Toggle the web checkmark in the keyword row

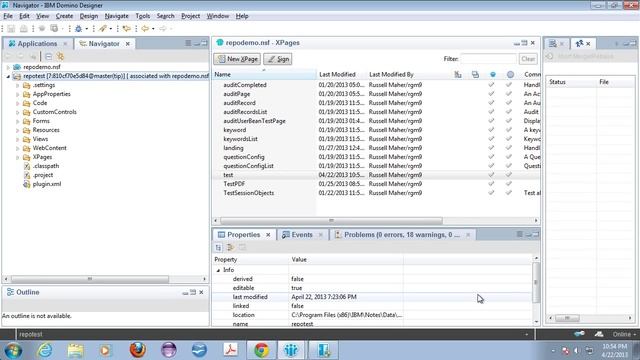point(491,130)
